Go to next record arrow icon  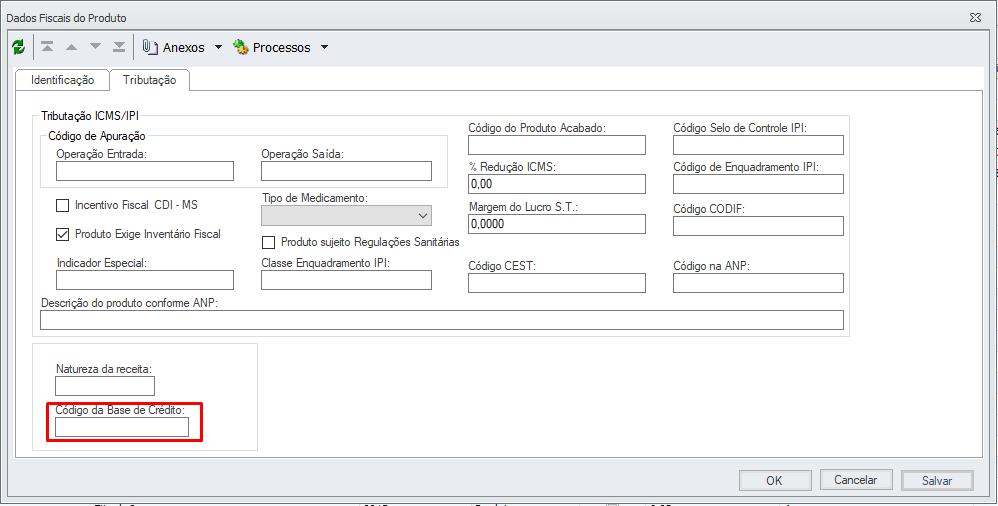[x=95, y=47]
